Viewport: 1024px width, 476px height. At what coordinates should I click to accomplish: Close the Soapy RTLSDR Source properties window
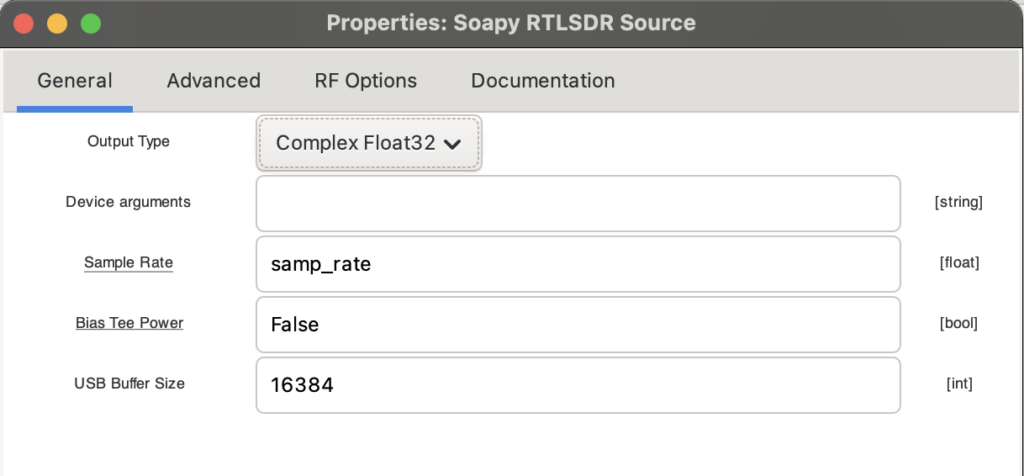(23, 23)
